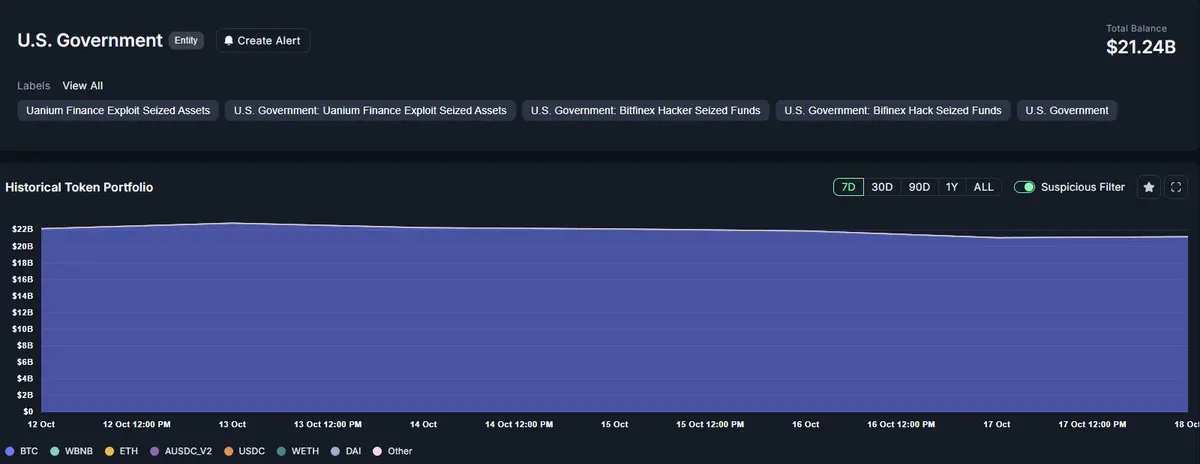Expand chart to fullscreen view
The height and width of the screenshot is (464, 1200).
click(1176, 187)
